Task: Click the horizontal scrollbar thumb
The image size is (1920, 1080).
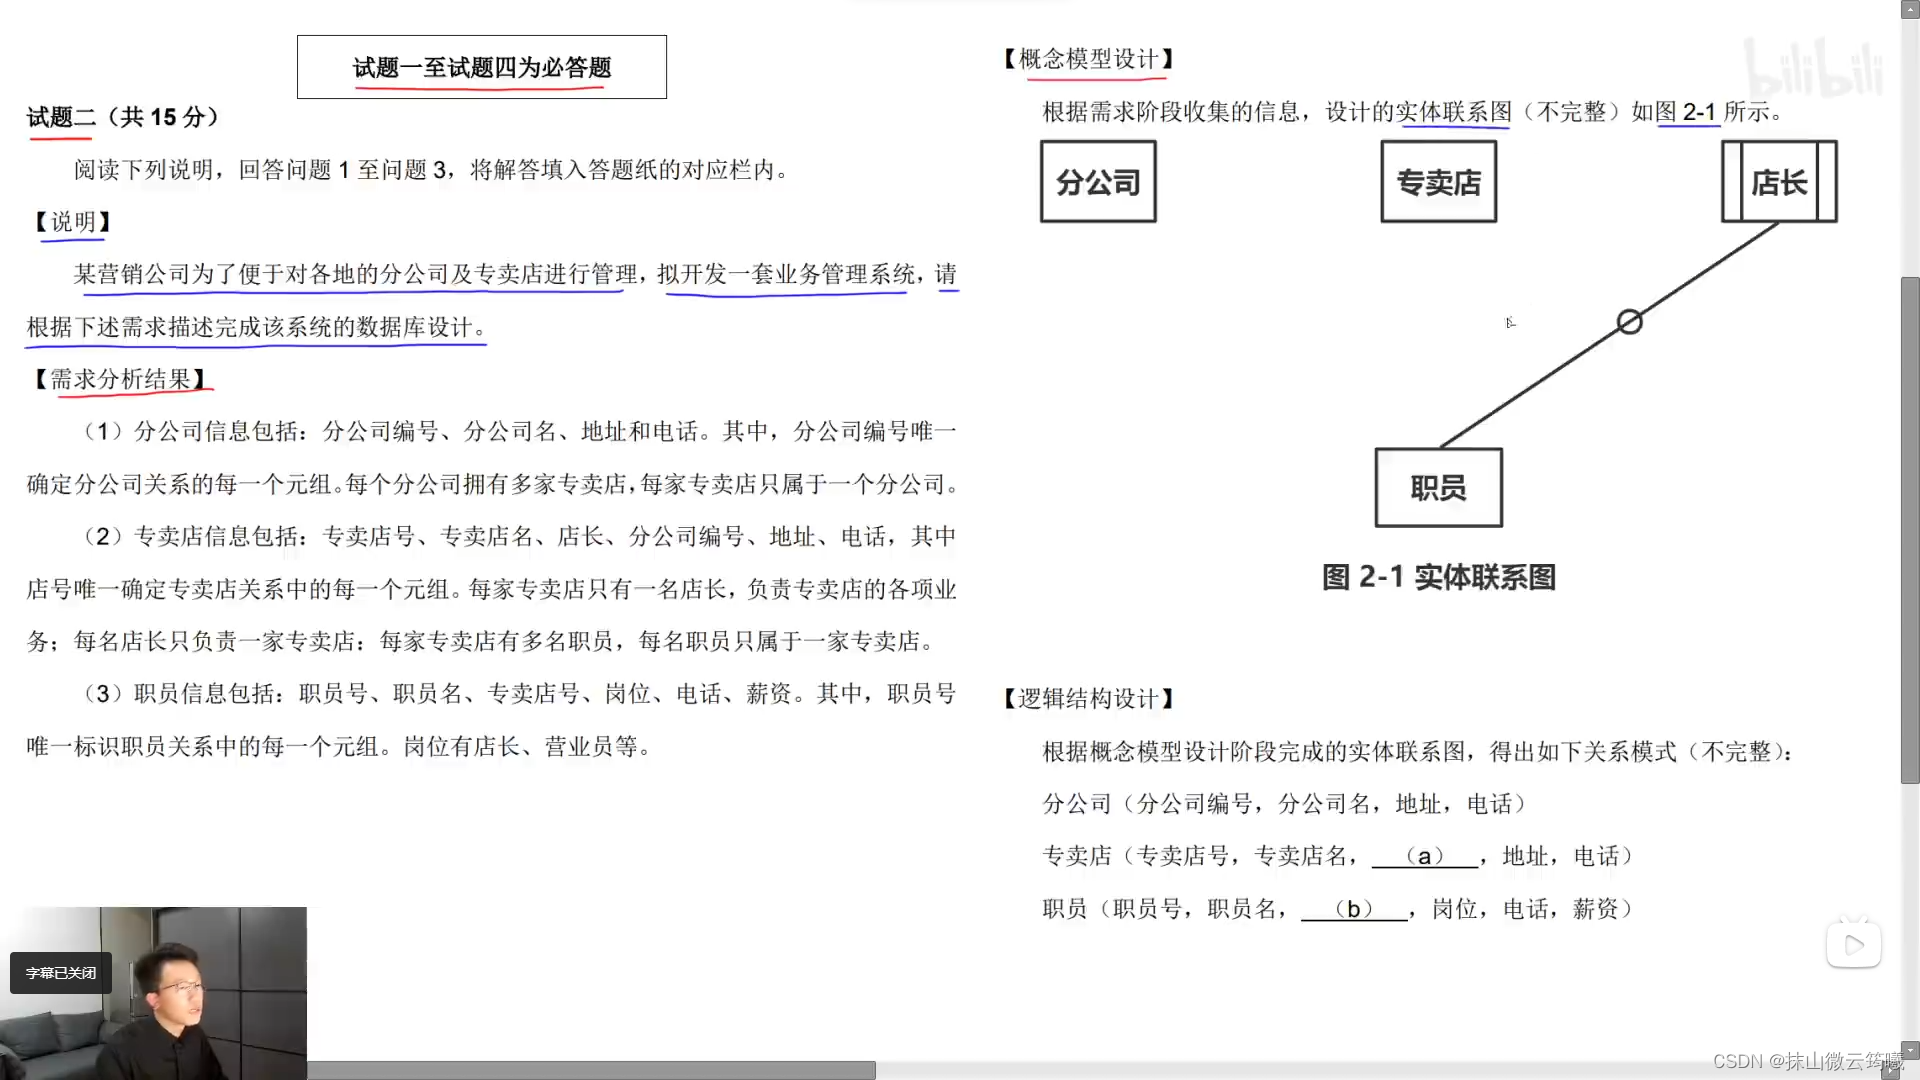Action: coord(590,1070)
